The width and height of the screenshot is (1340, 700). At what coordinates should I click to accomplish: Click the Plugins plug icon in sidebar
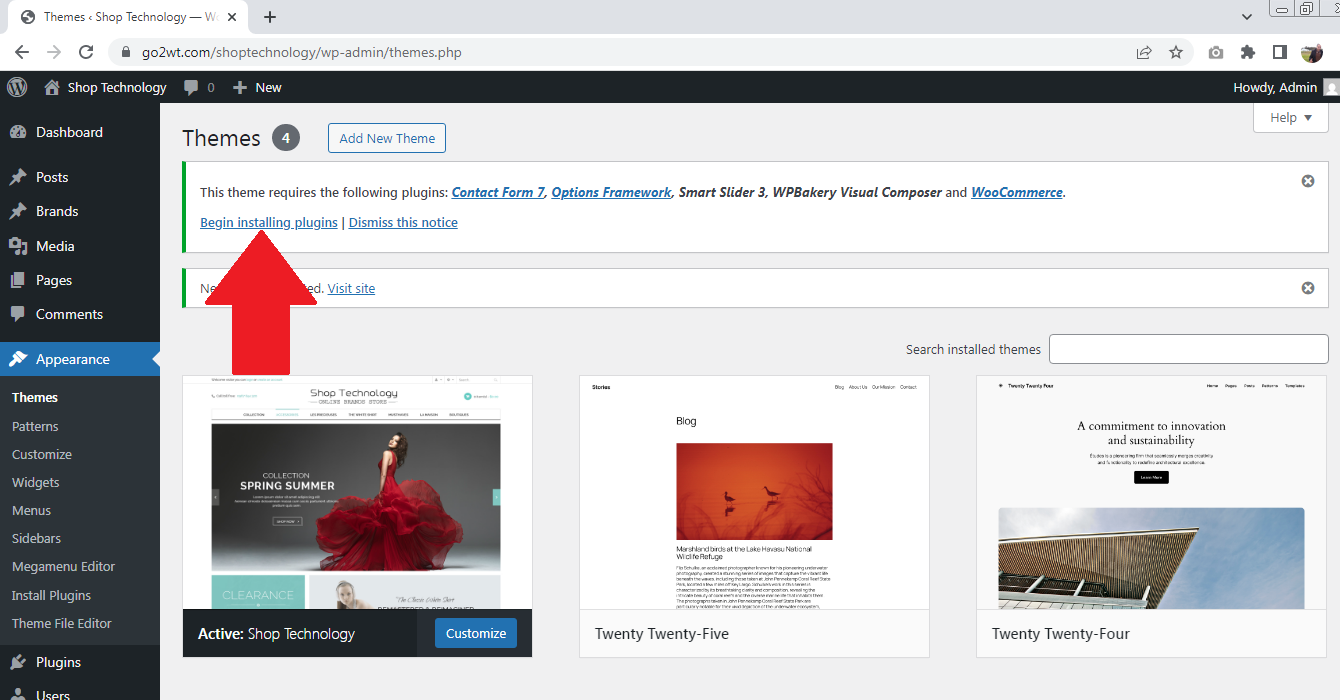(x=17, y=662)
